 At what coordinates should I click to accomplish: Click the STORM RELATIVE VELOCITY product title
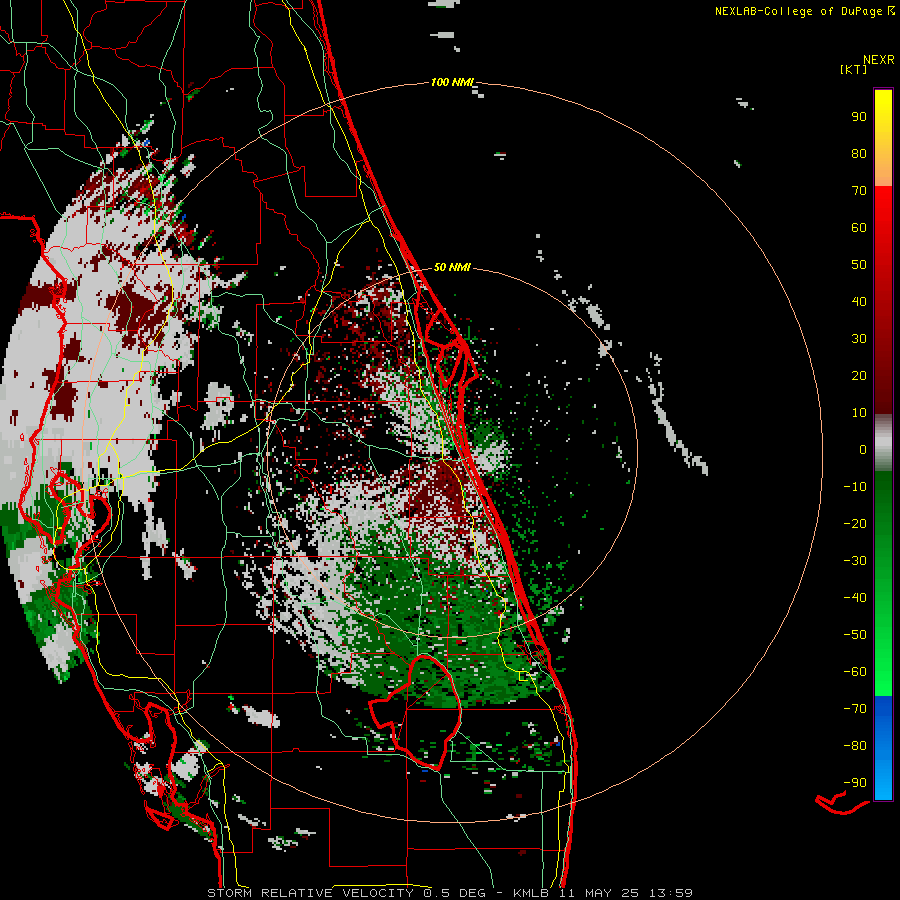310,893
